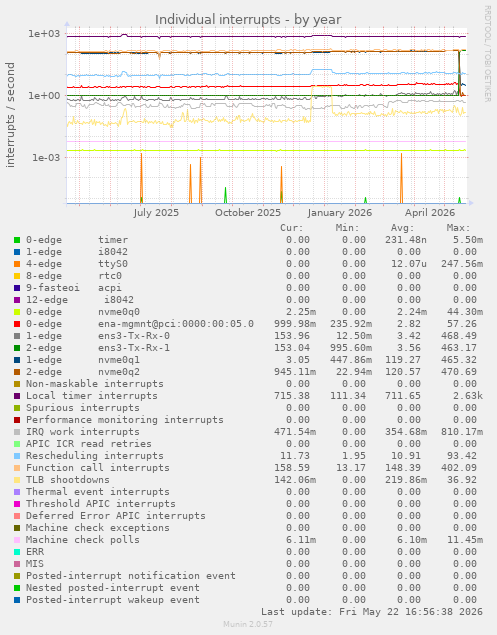Click the Function call interrupts label
This screenshot has width=497, height=635.
(x=98, y=468)
